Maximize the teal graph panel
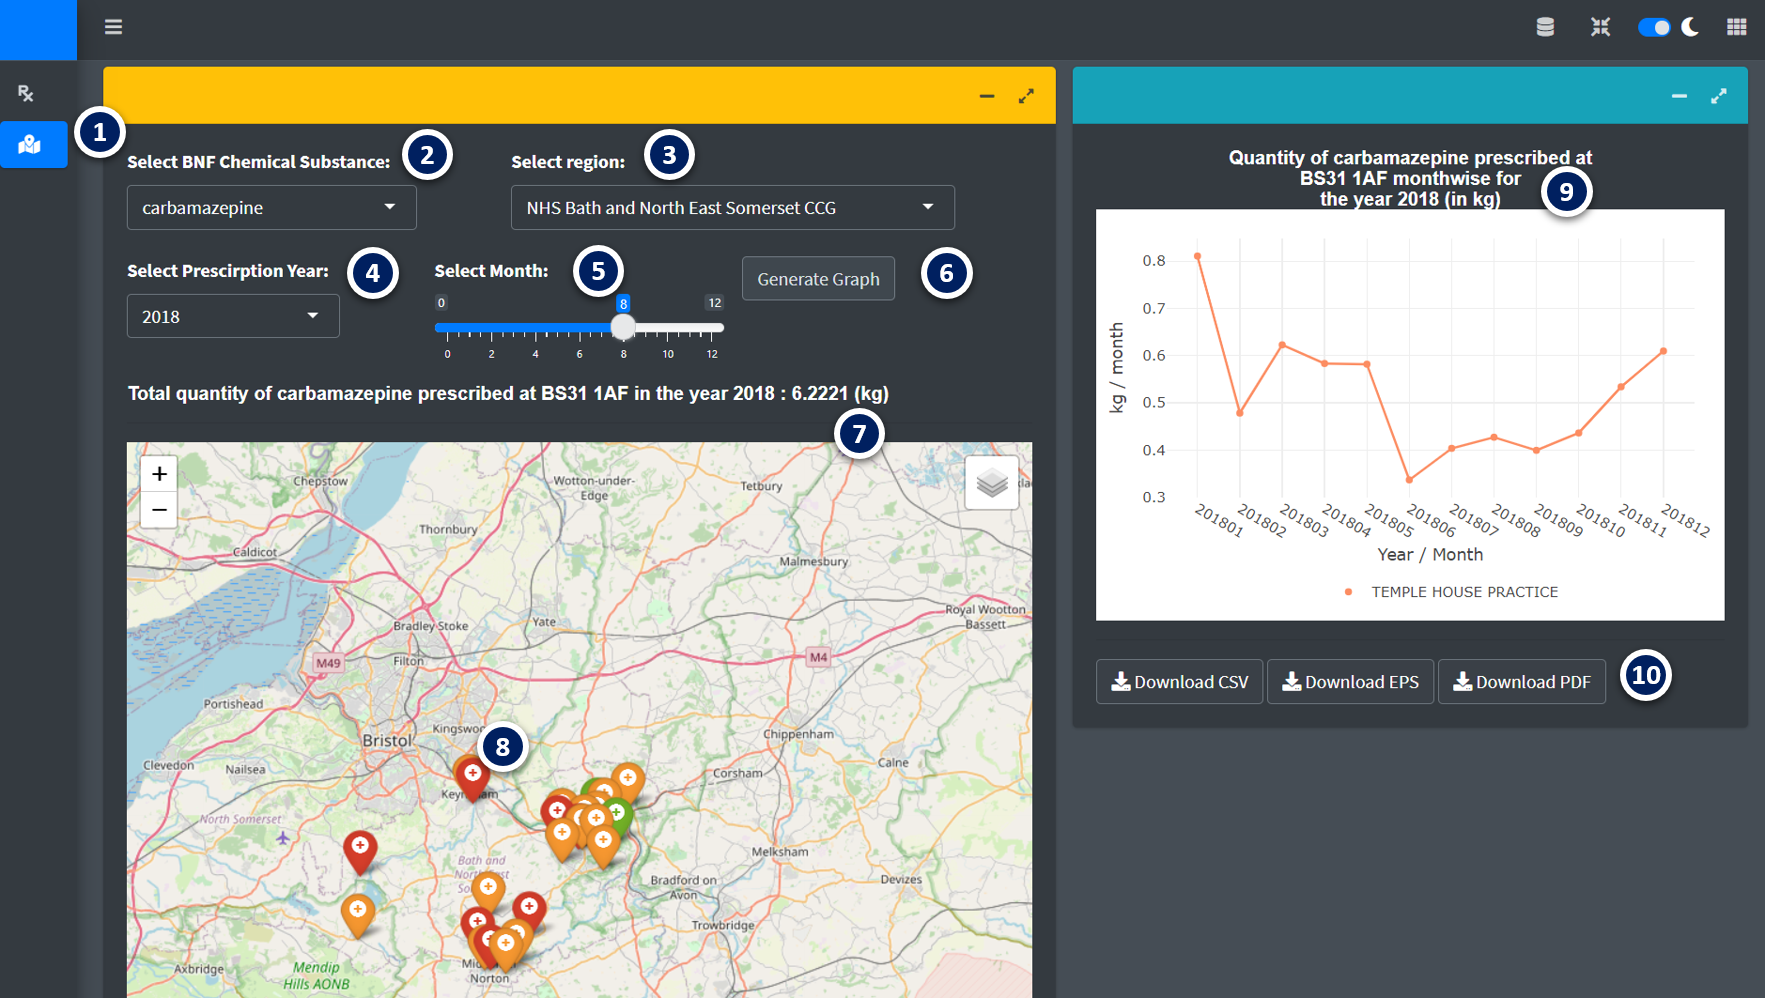1765x998 pixels. [1718, 96]
